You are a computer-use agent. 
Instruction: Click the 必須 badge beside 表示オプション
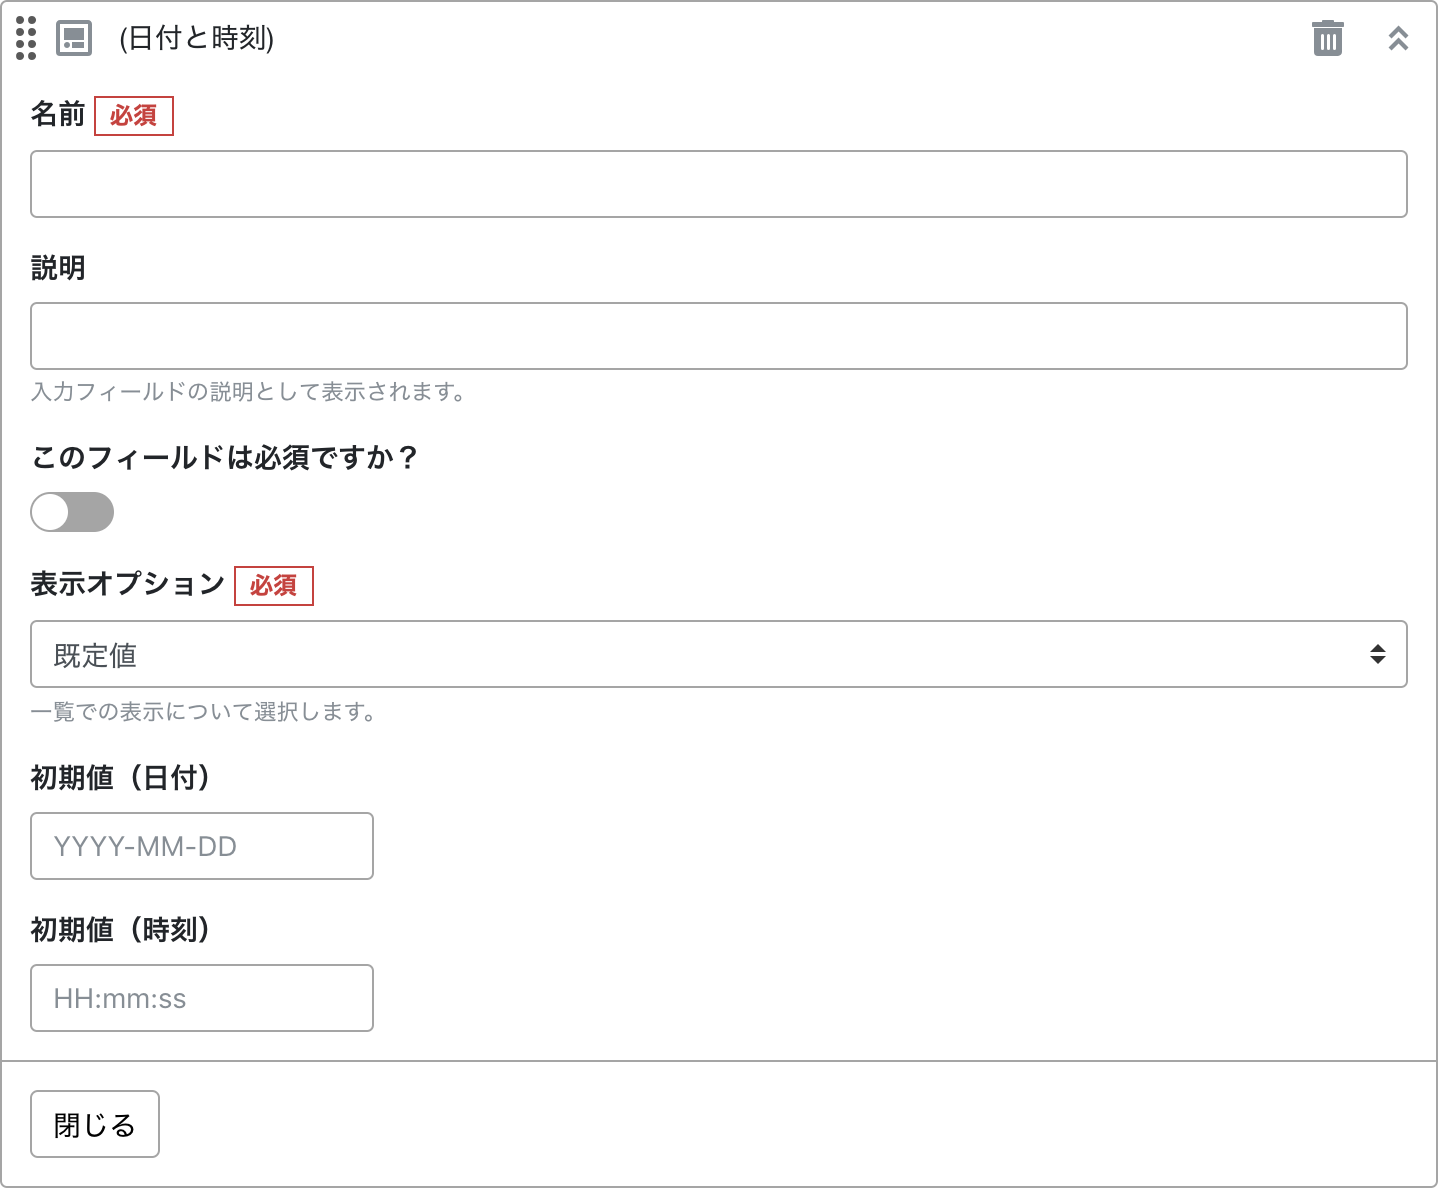click(x=274, y=586)
